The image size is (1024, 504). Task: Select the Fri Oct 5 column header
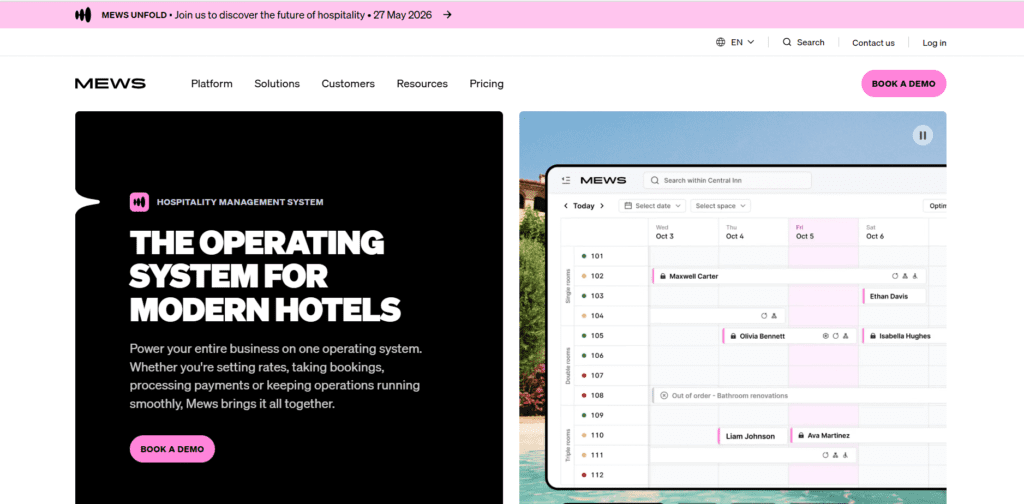[x=823, y=232]
